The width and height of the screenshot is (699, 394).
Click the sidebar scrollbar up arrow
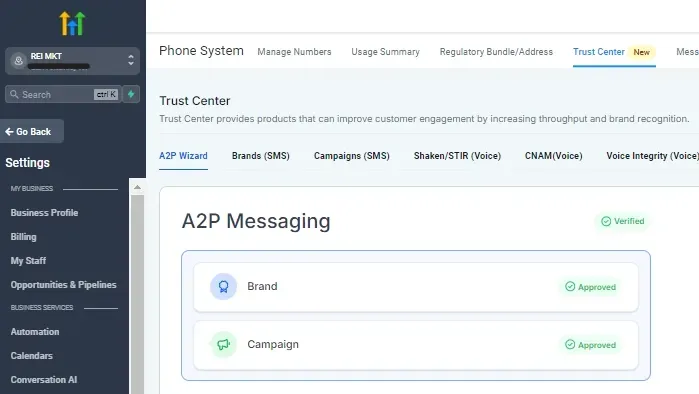(x=137, y=188)
